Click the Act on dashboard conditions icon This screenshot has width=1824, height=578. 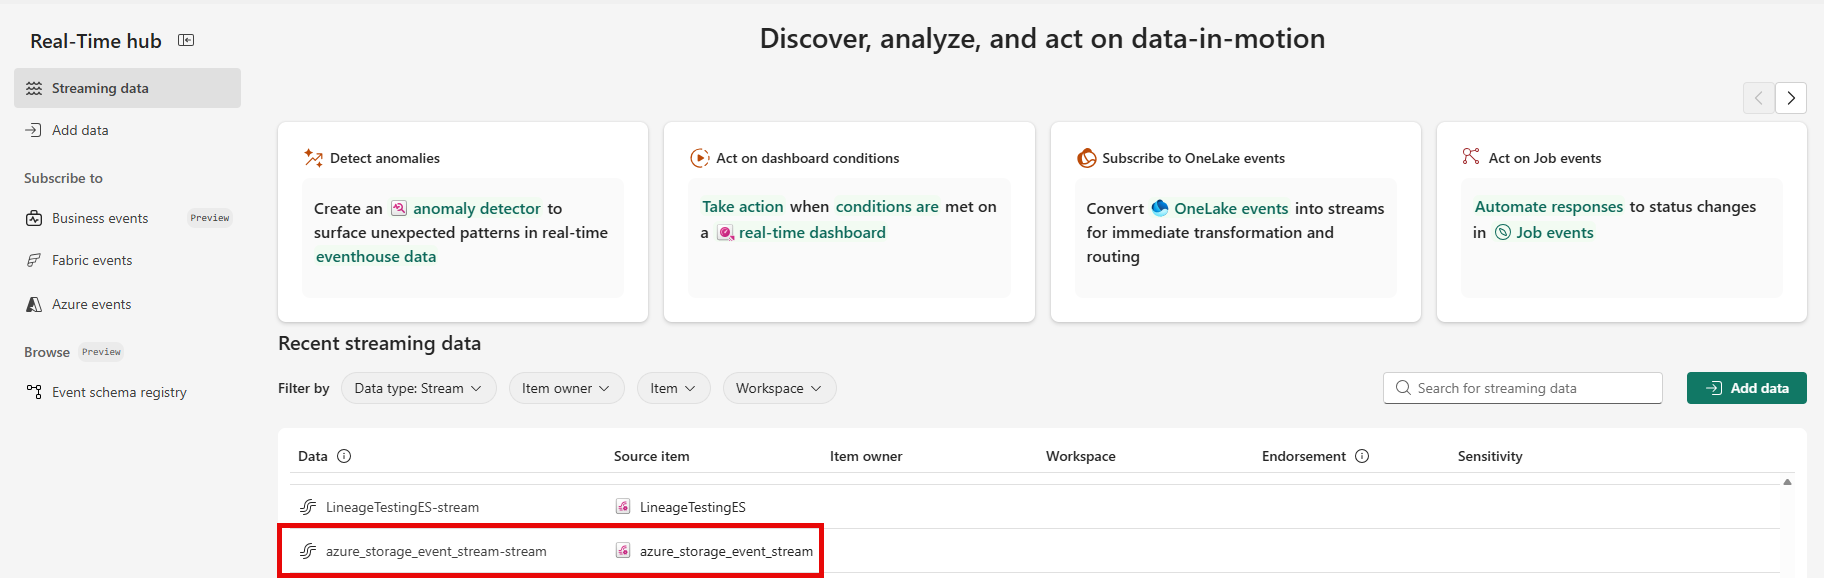pos(699,158)
